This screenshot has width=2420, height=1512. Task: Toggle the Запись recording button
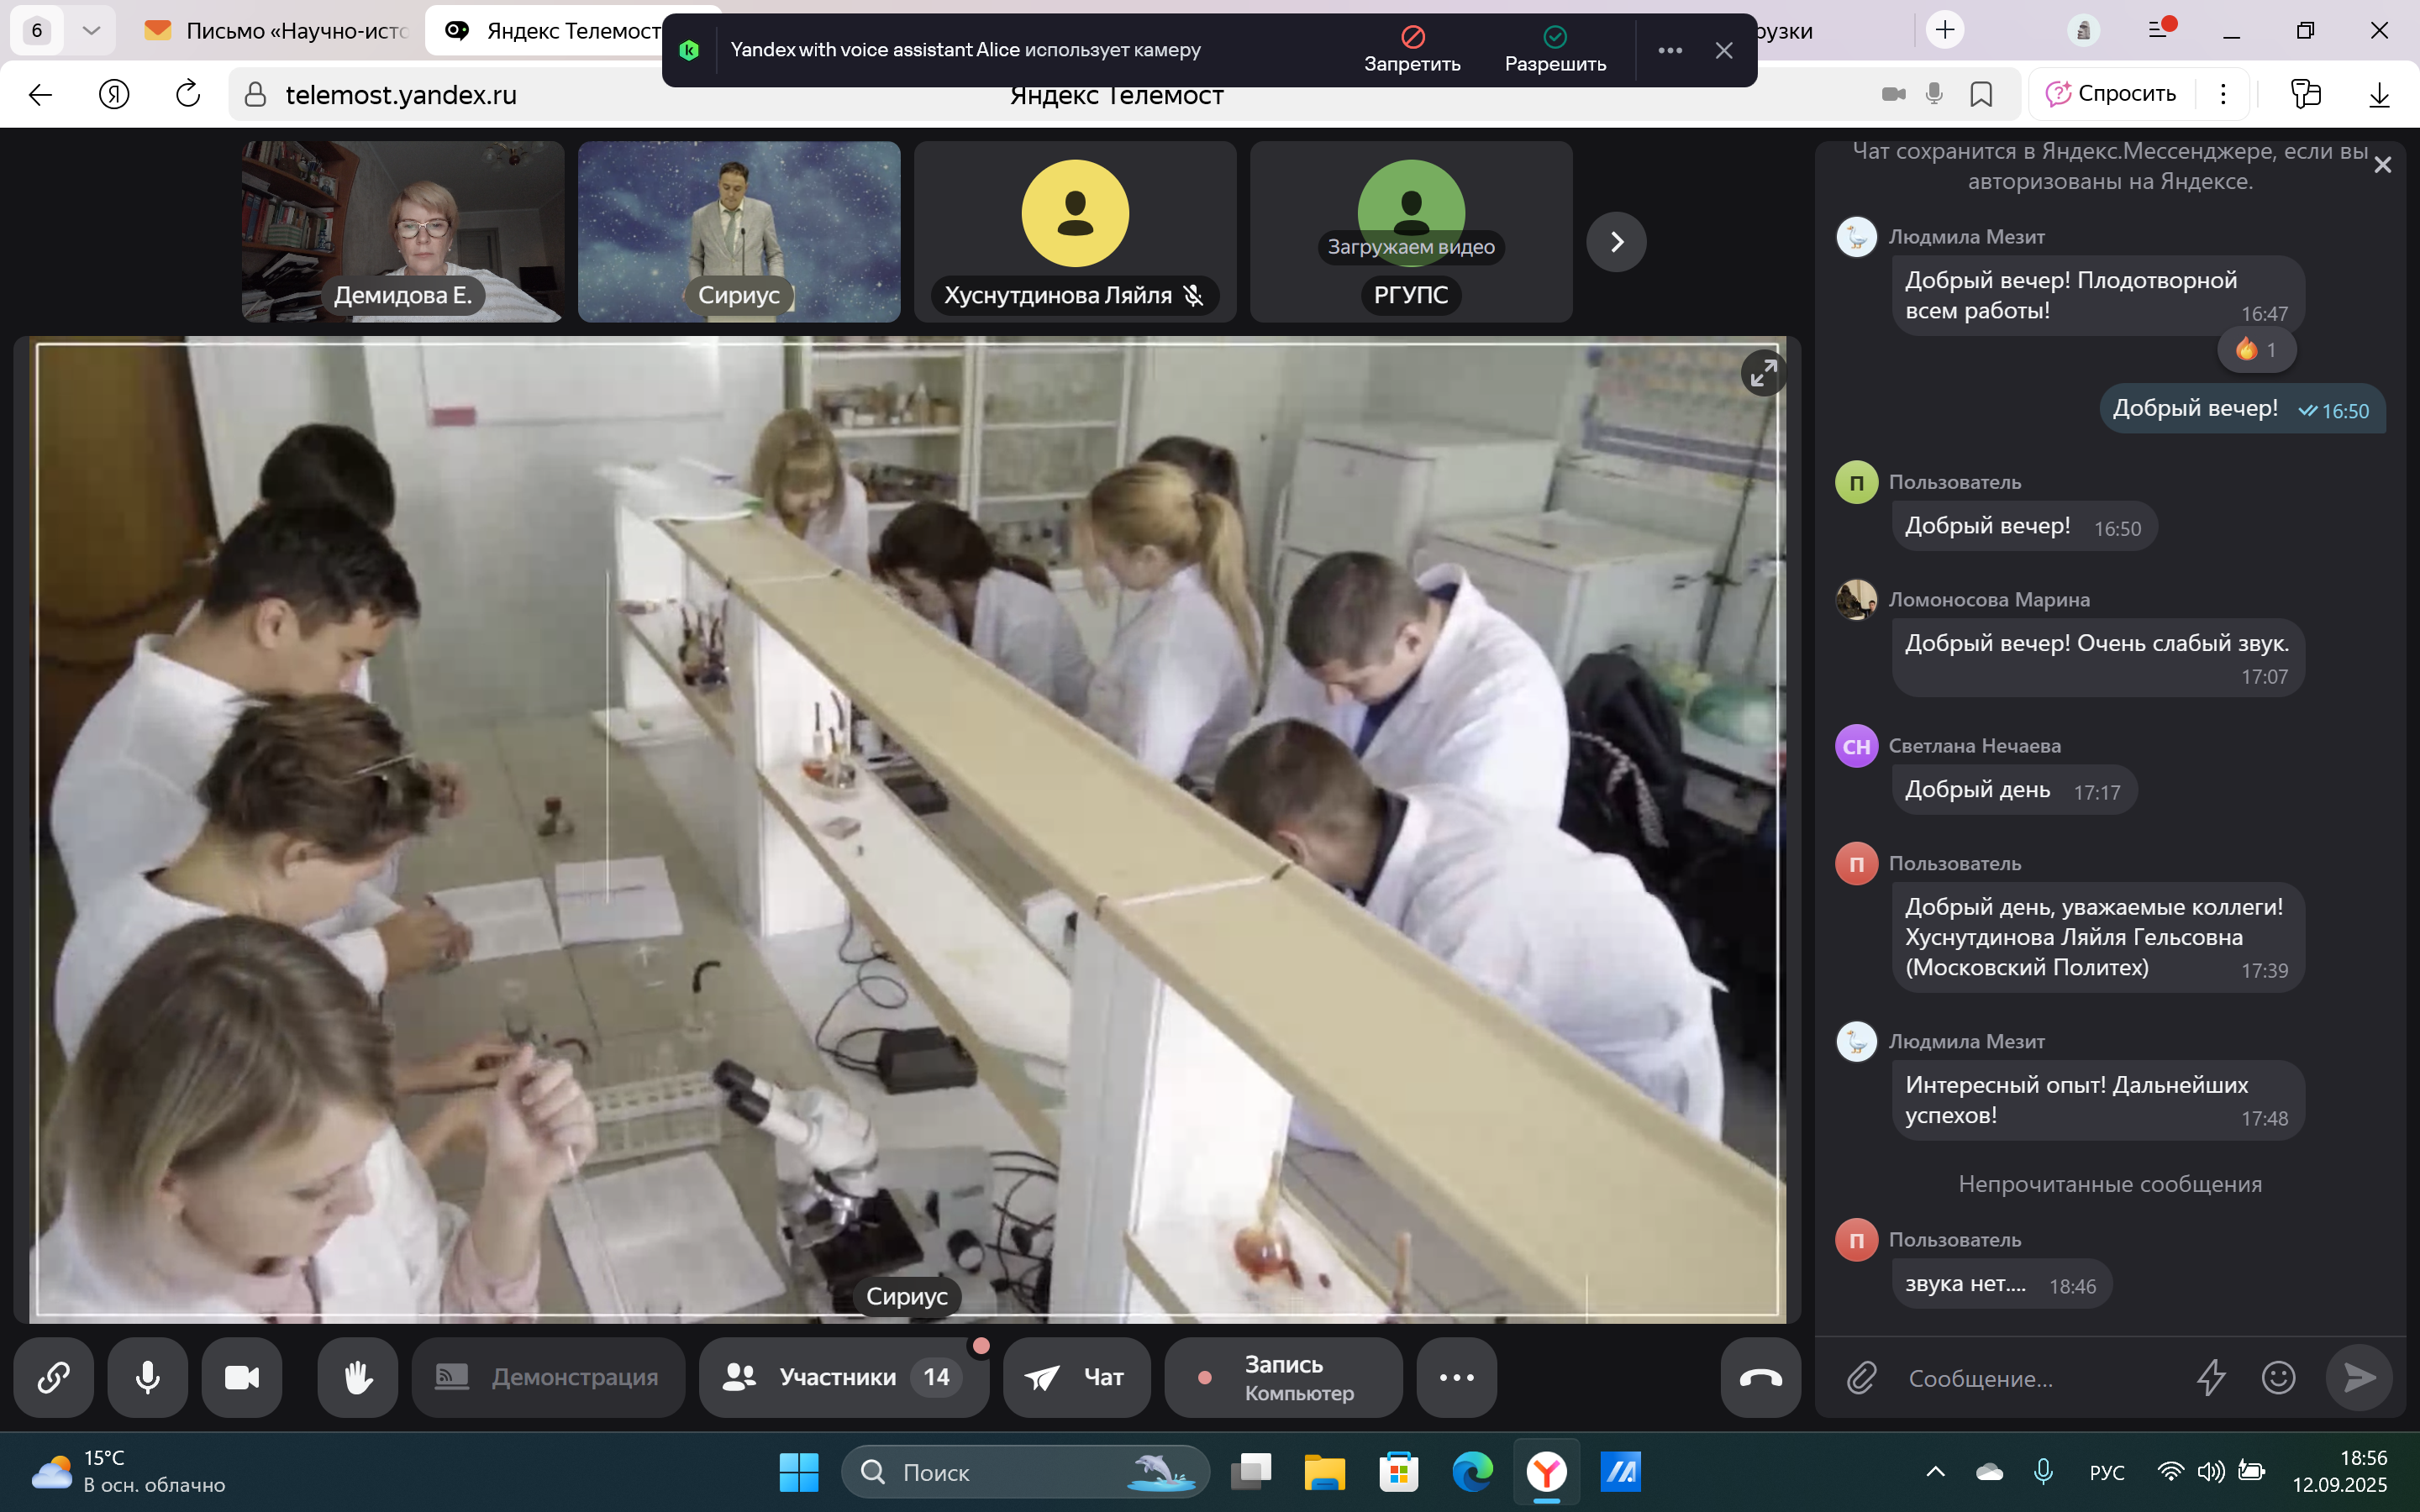[x=1283, y=1377]
